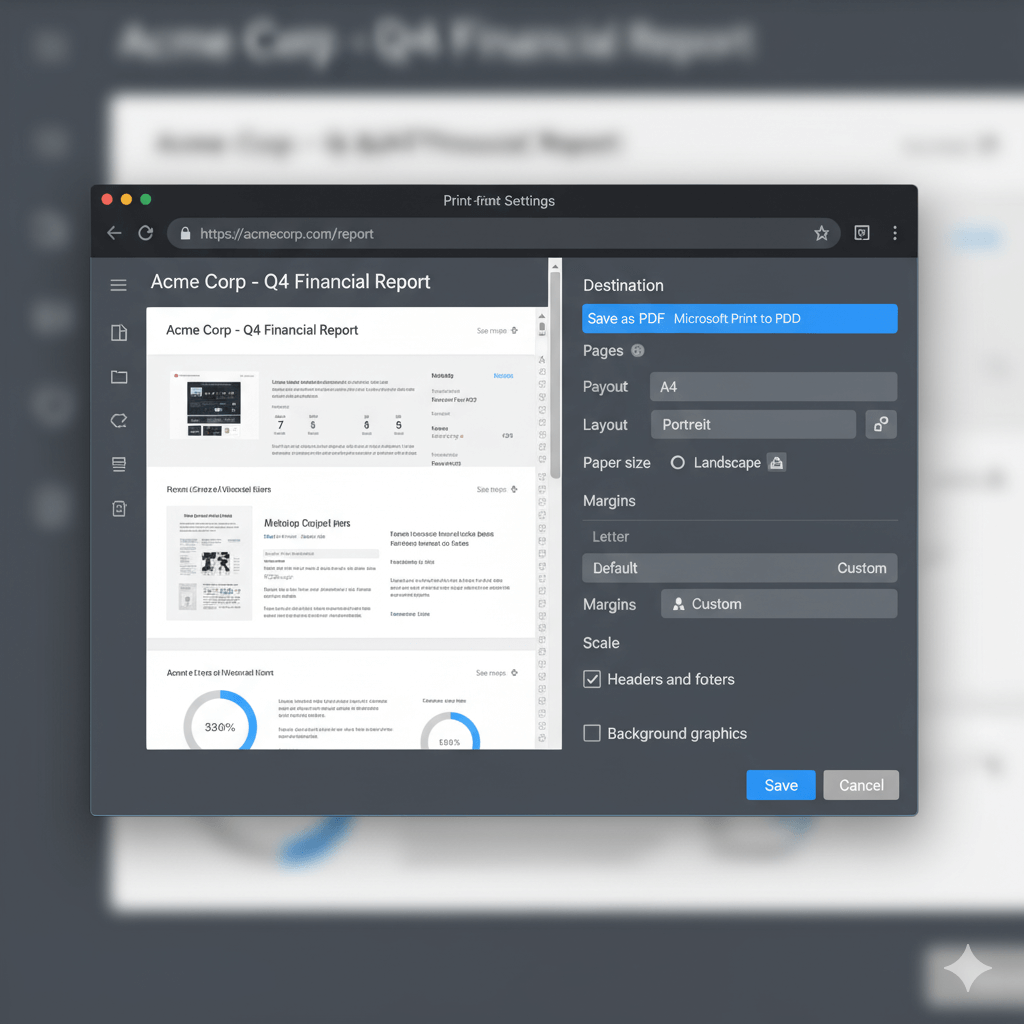Viewport: 1024px width, 1024px height.
Task: Click the scroll up arrow above the preview scrollbar
Action: tap(555, 266)
